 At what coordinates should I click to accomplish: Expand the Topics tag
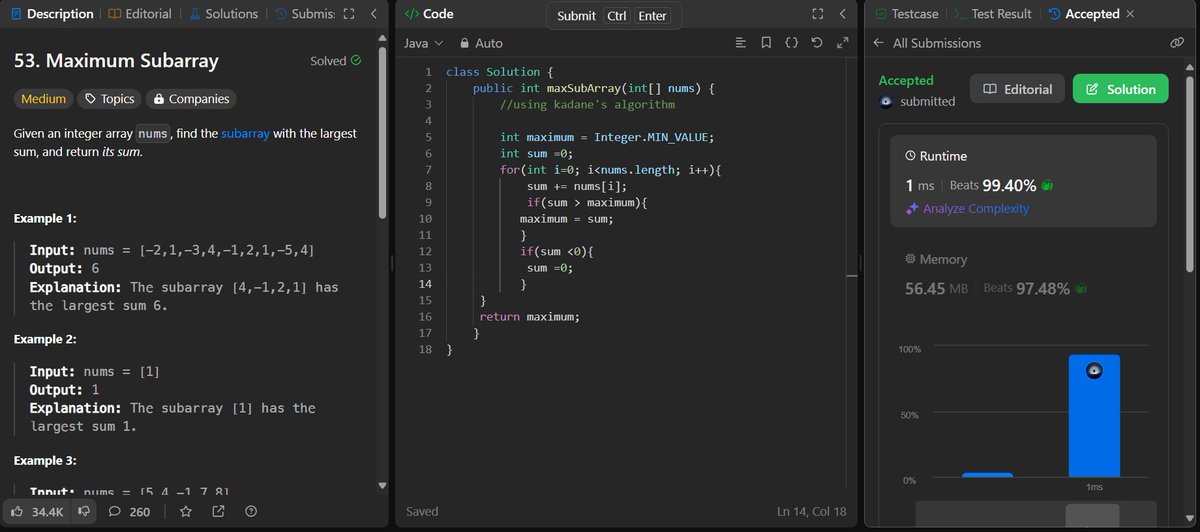click(x=110, y=99)
